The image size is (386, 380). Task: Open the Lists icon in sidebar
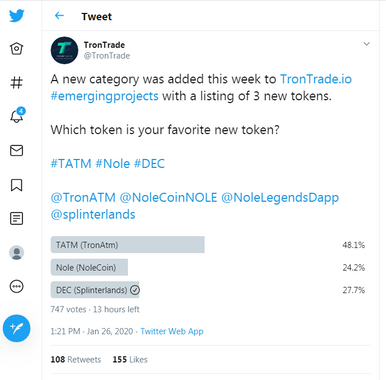pyautogui.click(x=16, y=218)
